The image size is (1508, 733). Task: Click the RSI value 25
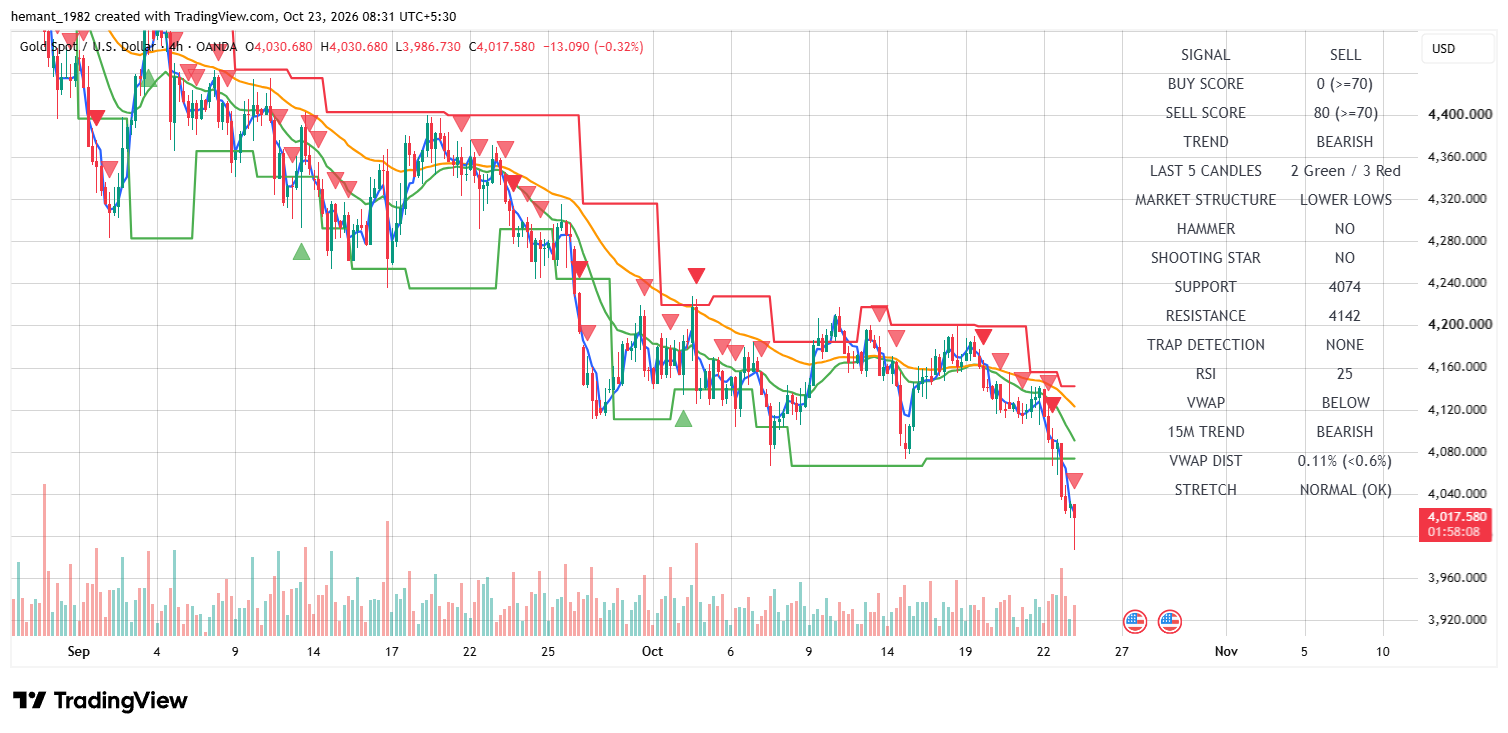pyautogui.click(x=1345, y=374)
